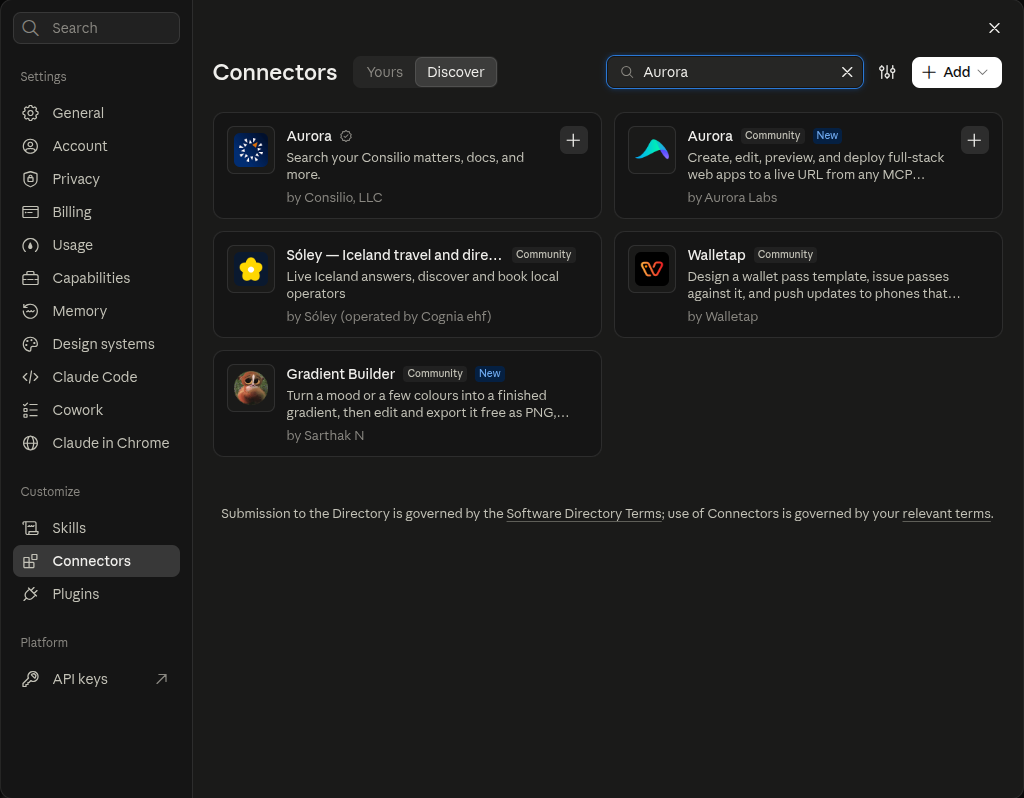Click the Community tag on Sóley card

[x=543, y=254]
